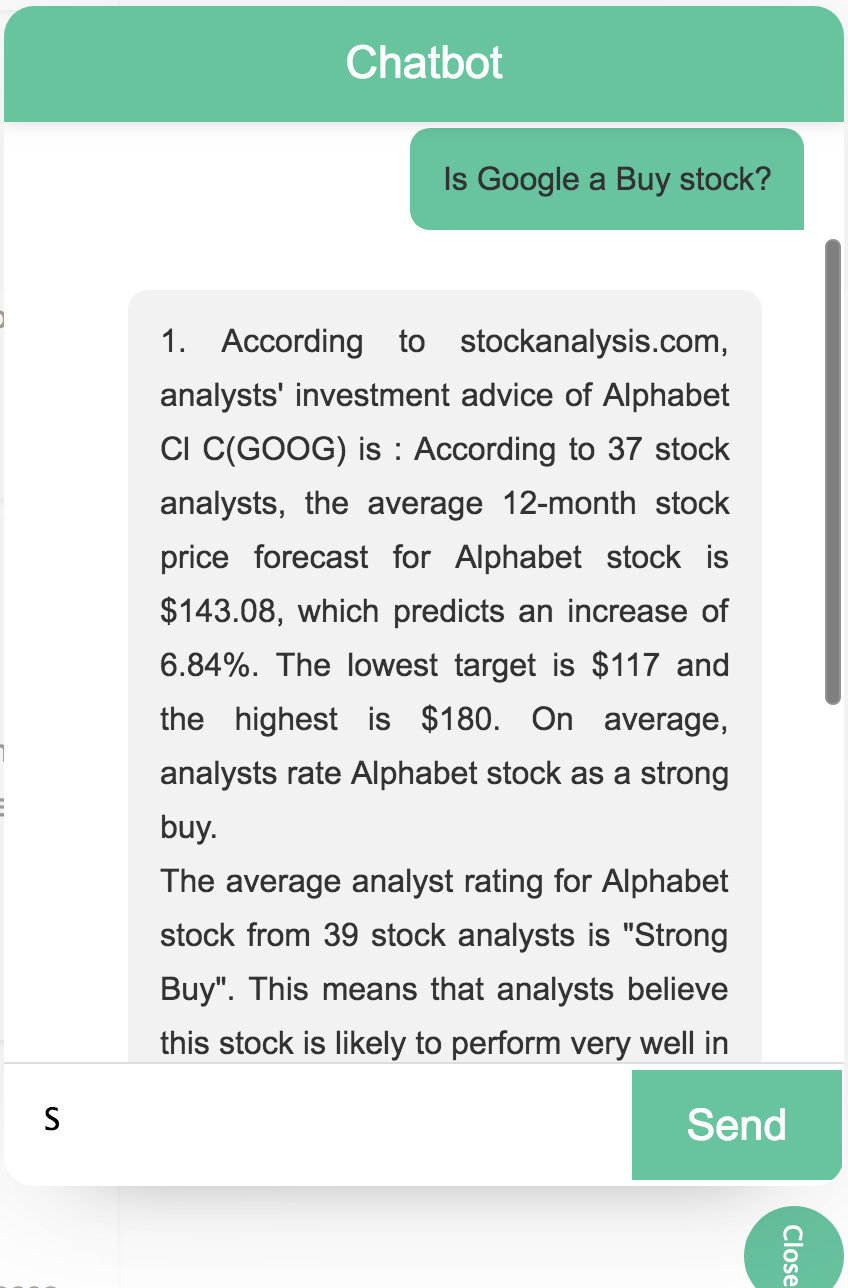This screenshot has height=1288, width=848.
Task: Click the Chatbot header title
Action: tap(424, 62)
